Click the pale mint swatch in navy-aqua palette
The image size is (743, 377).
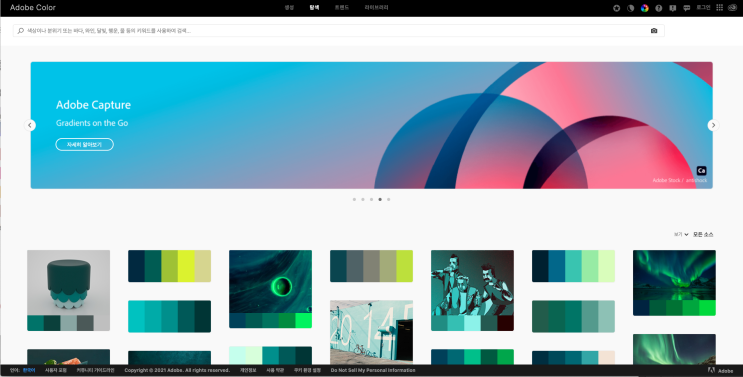click(607, 266)
